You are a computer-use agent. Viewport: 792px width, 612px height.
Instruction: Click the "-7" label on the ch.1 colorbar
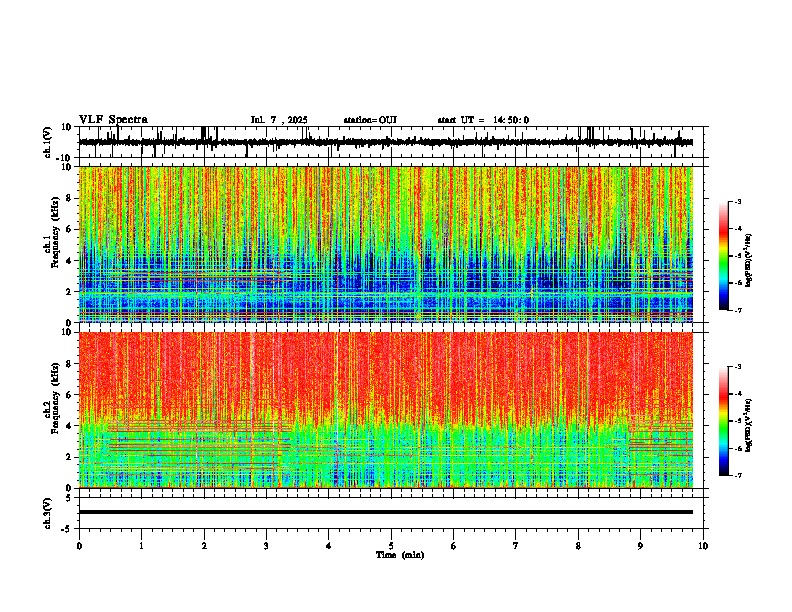[x=737, y=310]
